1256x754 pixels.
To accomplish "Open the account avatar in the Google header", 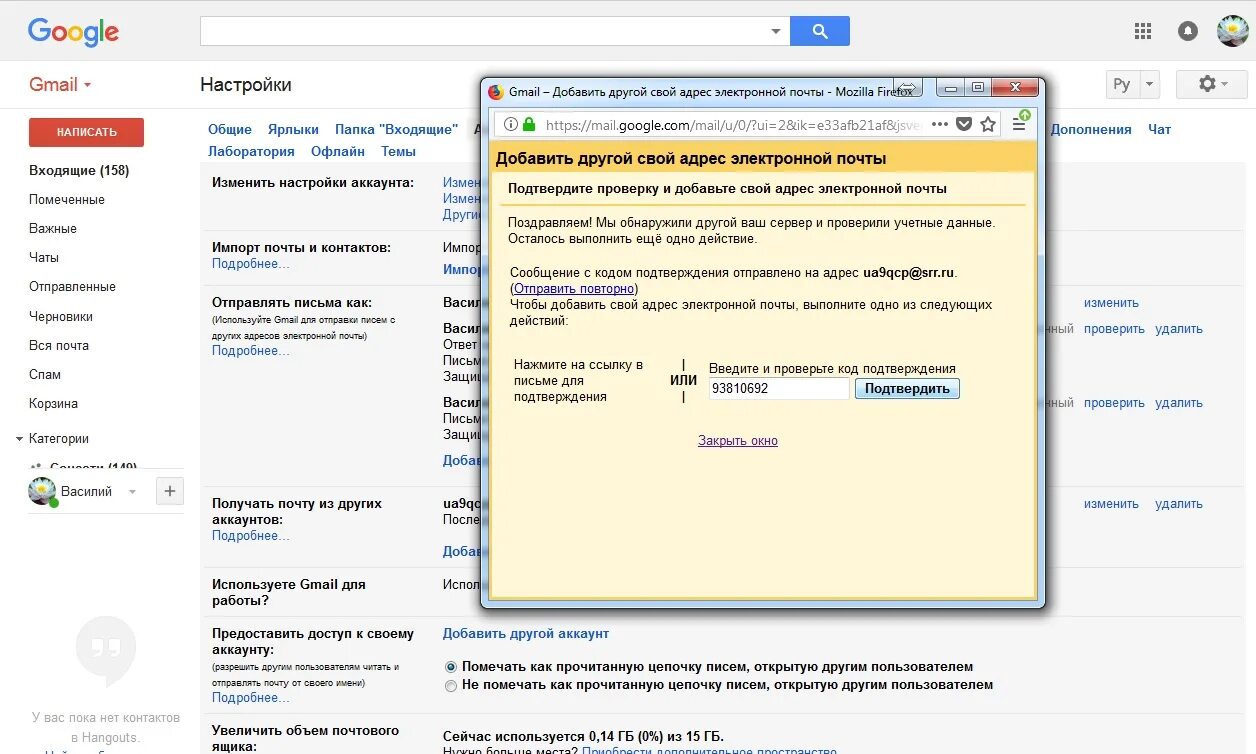I will [1232, 31].
